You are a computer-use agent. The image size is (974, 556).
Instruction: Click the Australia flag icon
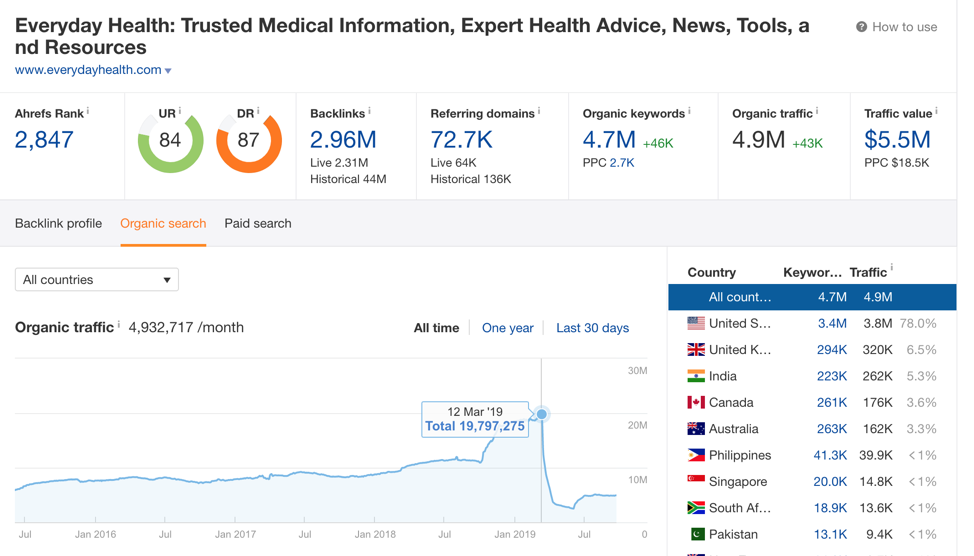[x=696, y=429]
